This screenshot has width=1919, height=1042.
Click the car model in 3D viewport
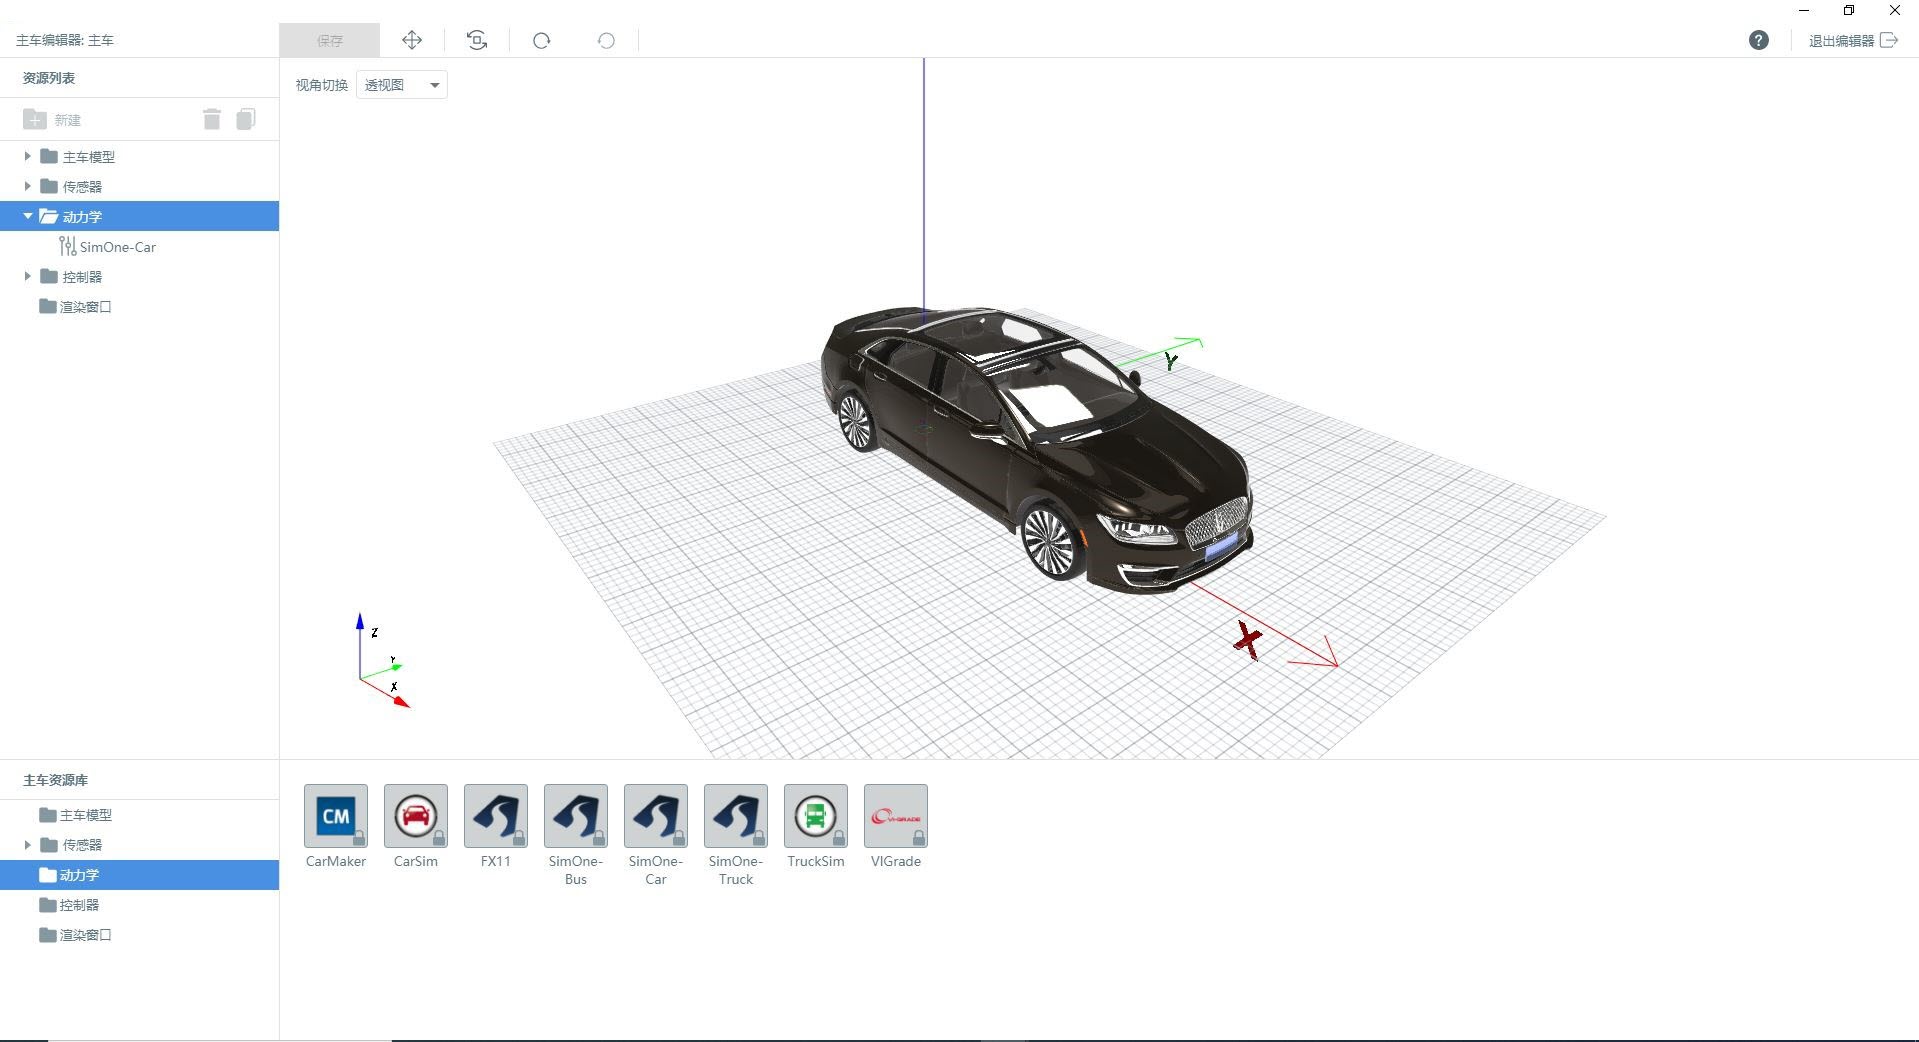point(1035,450)
